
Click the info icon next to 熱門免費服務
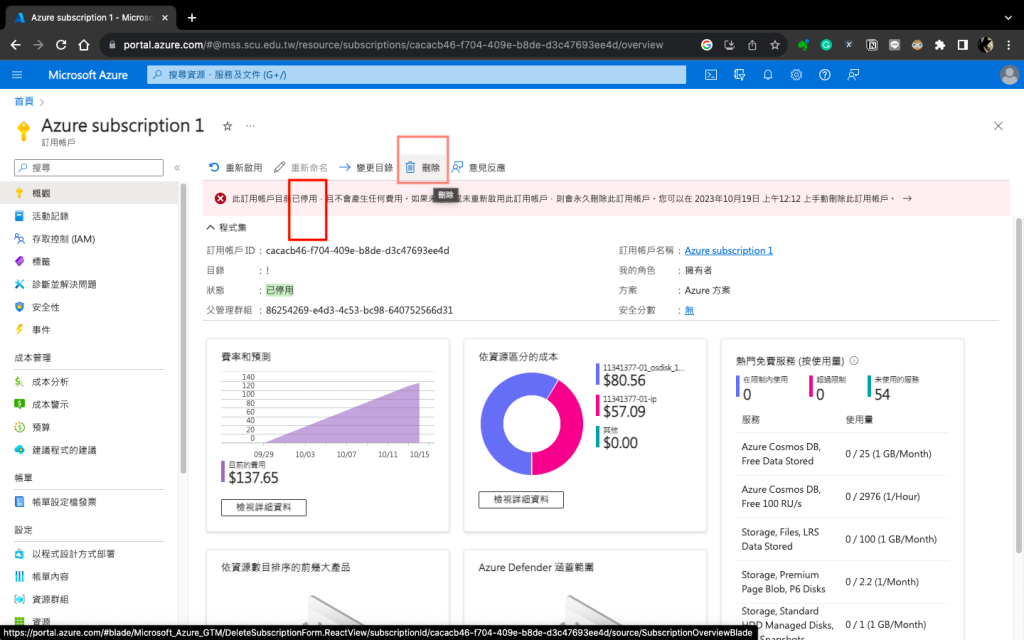pos(854,360)
